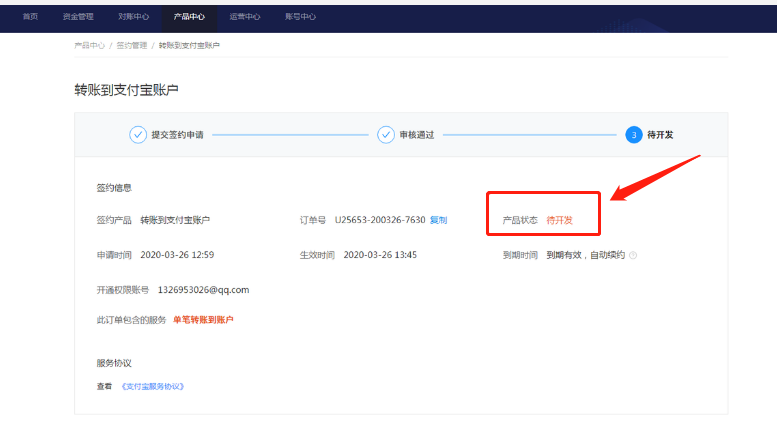Click the 提交签约申请 step checkmark icon
This screenshot has width=777, height=427.
(138, 135)
